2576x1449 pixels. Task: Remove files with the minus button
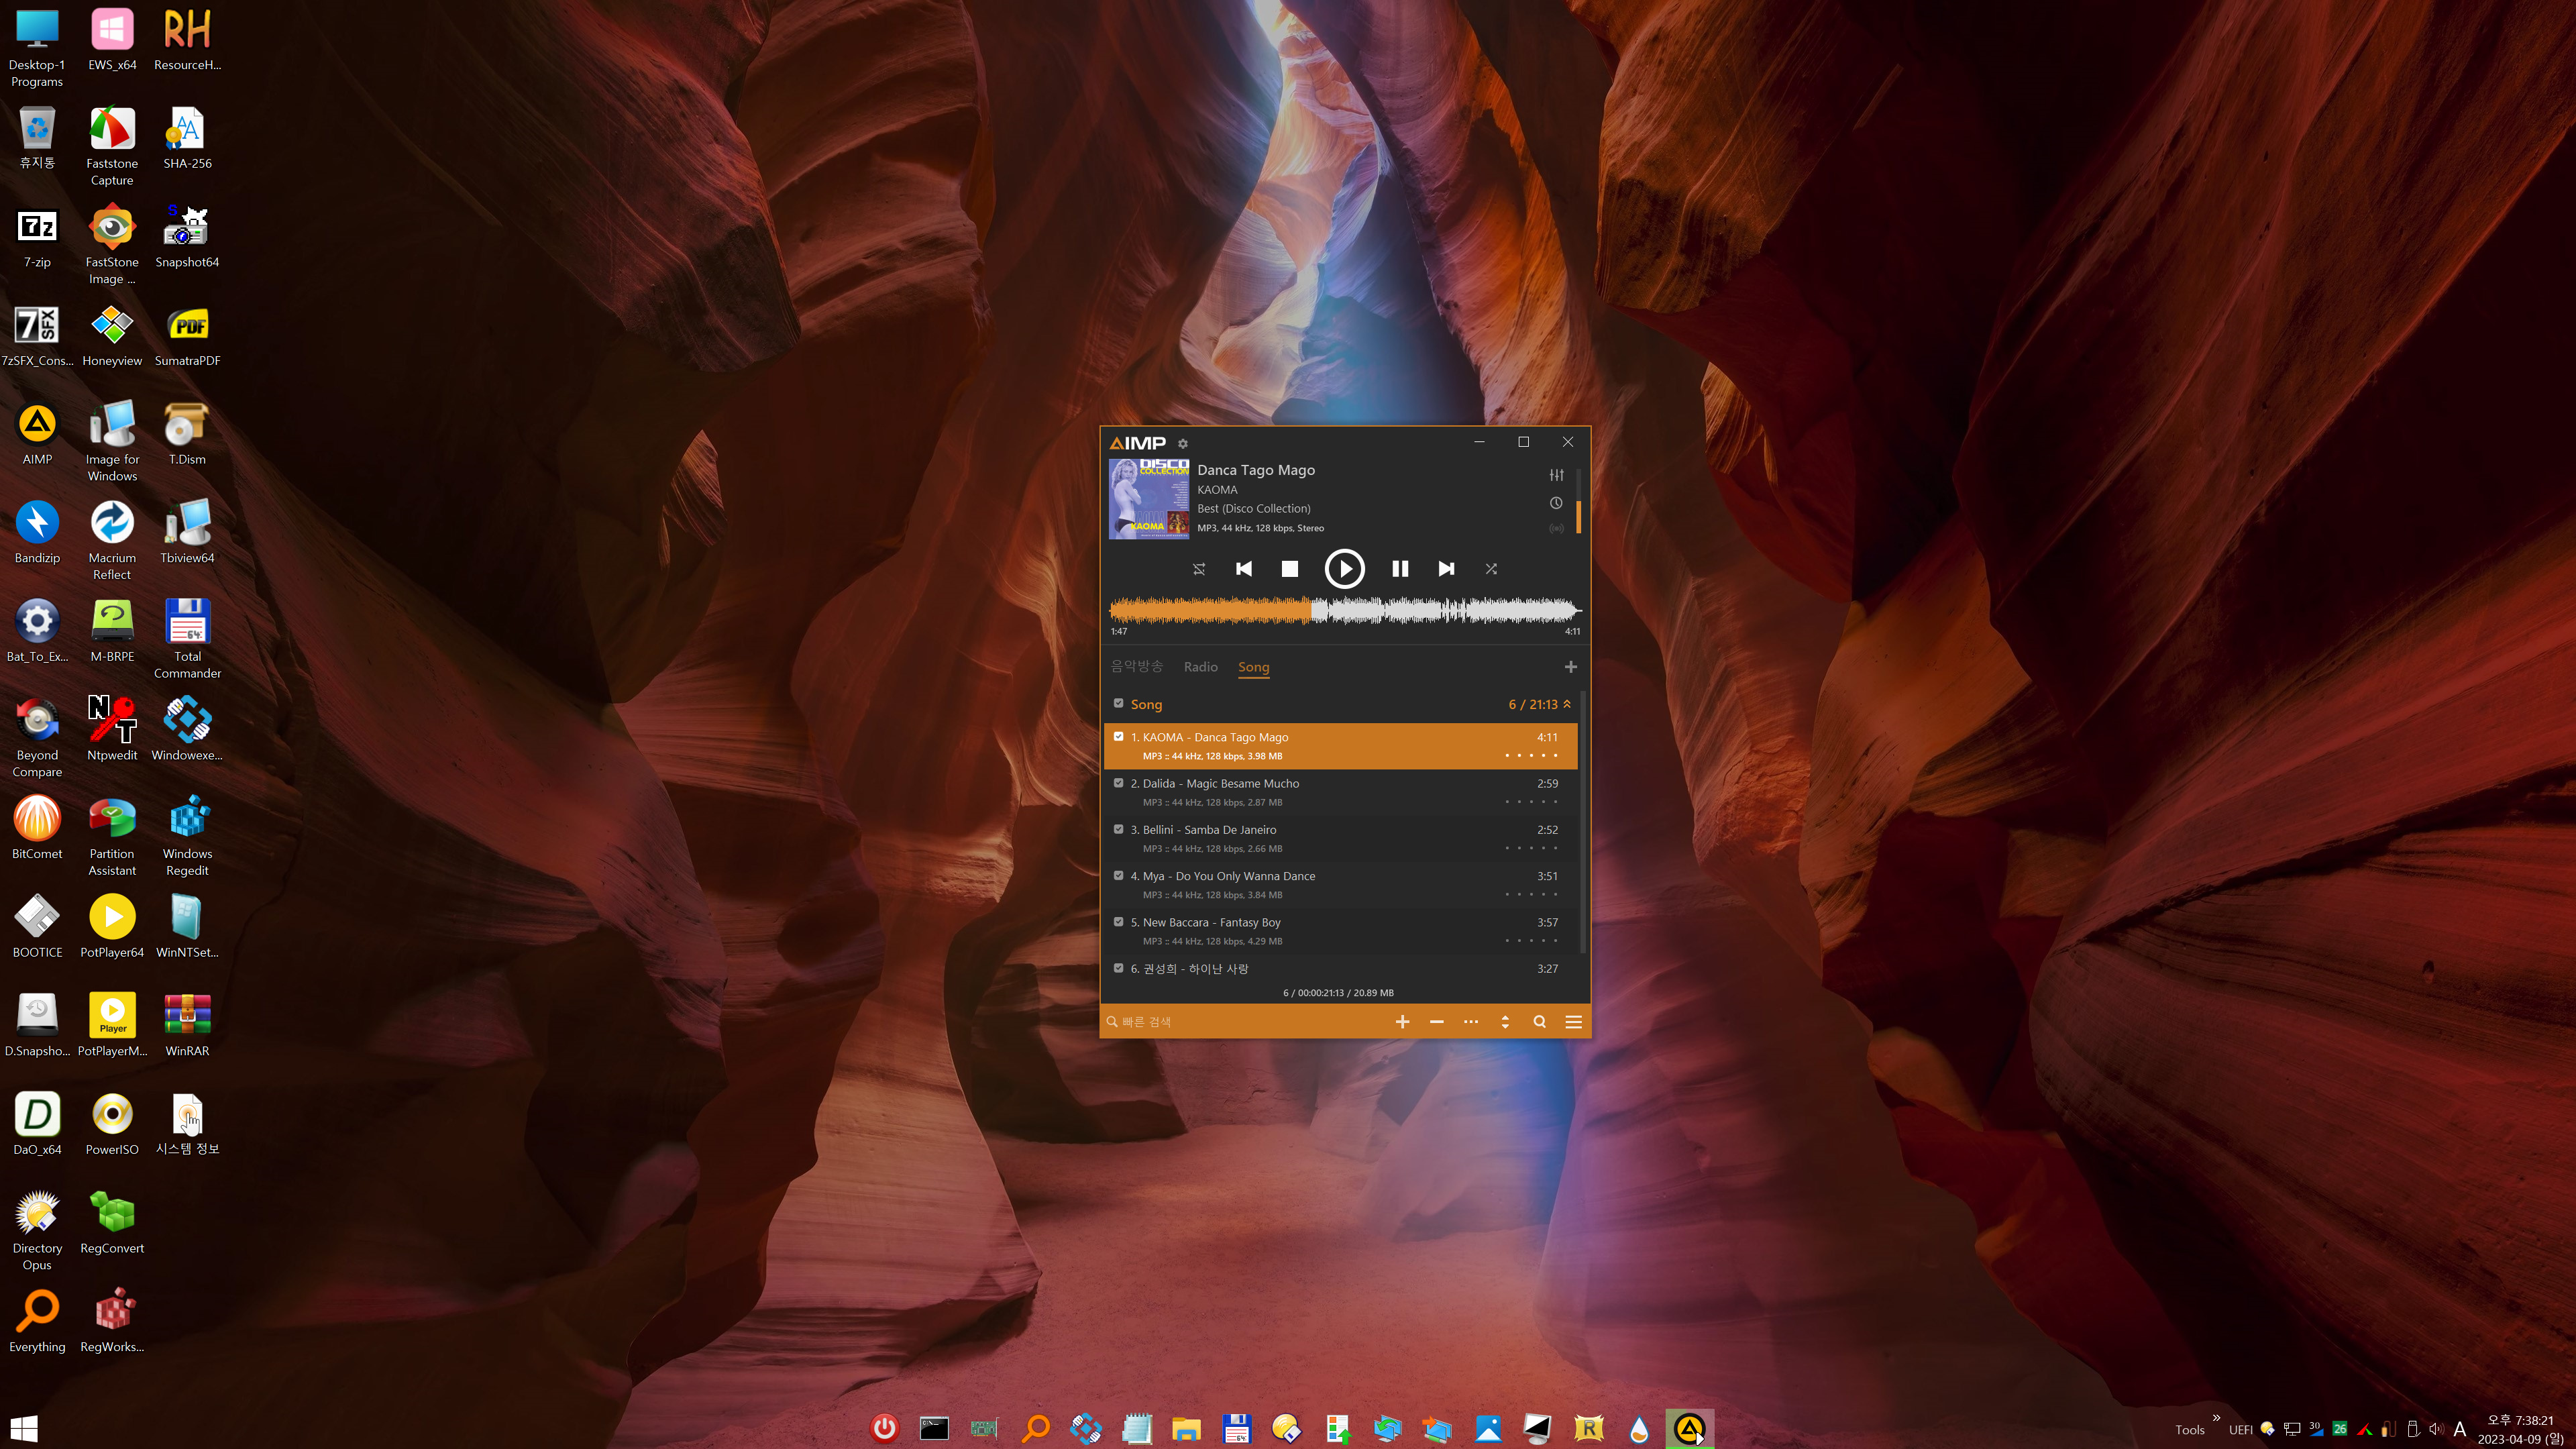pos(1436,1022)
